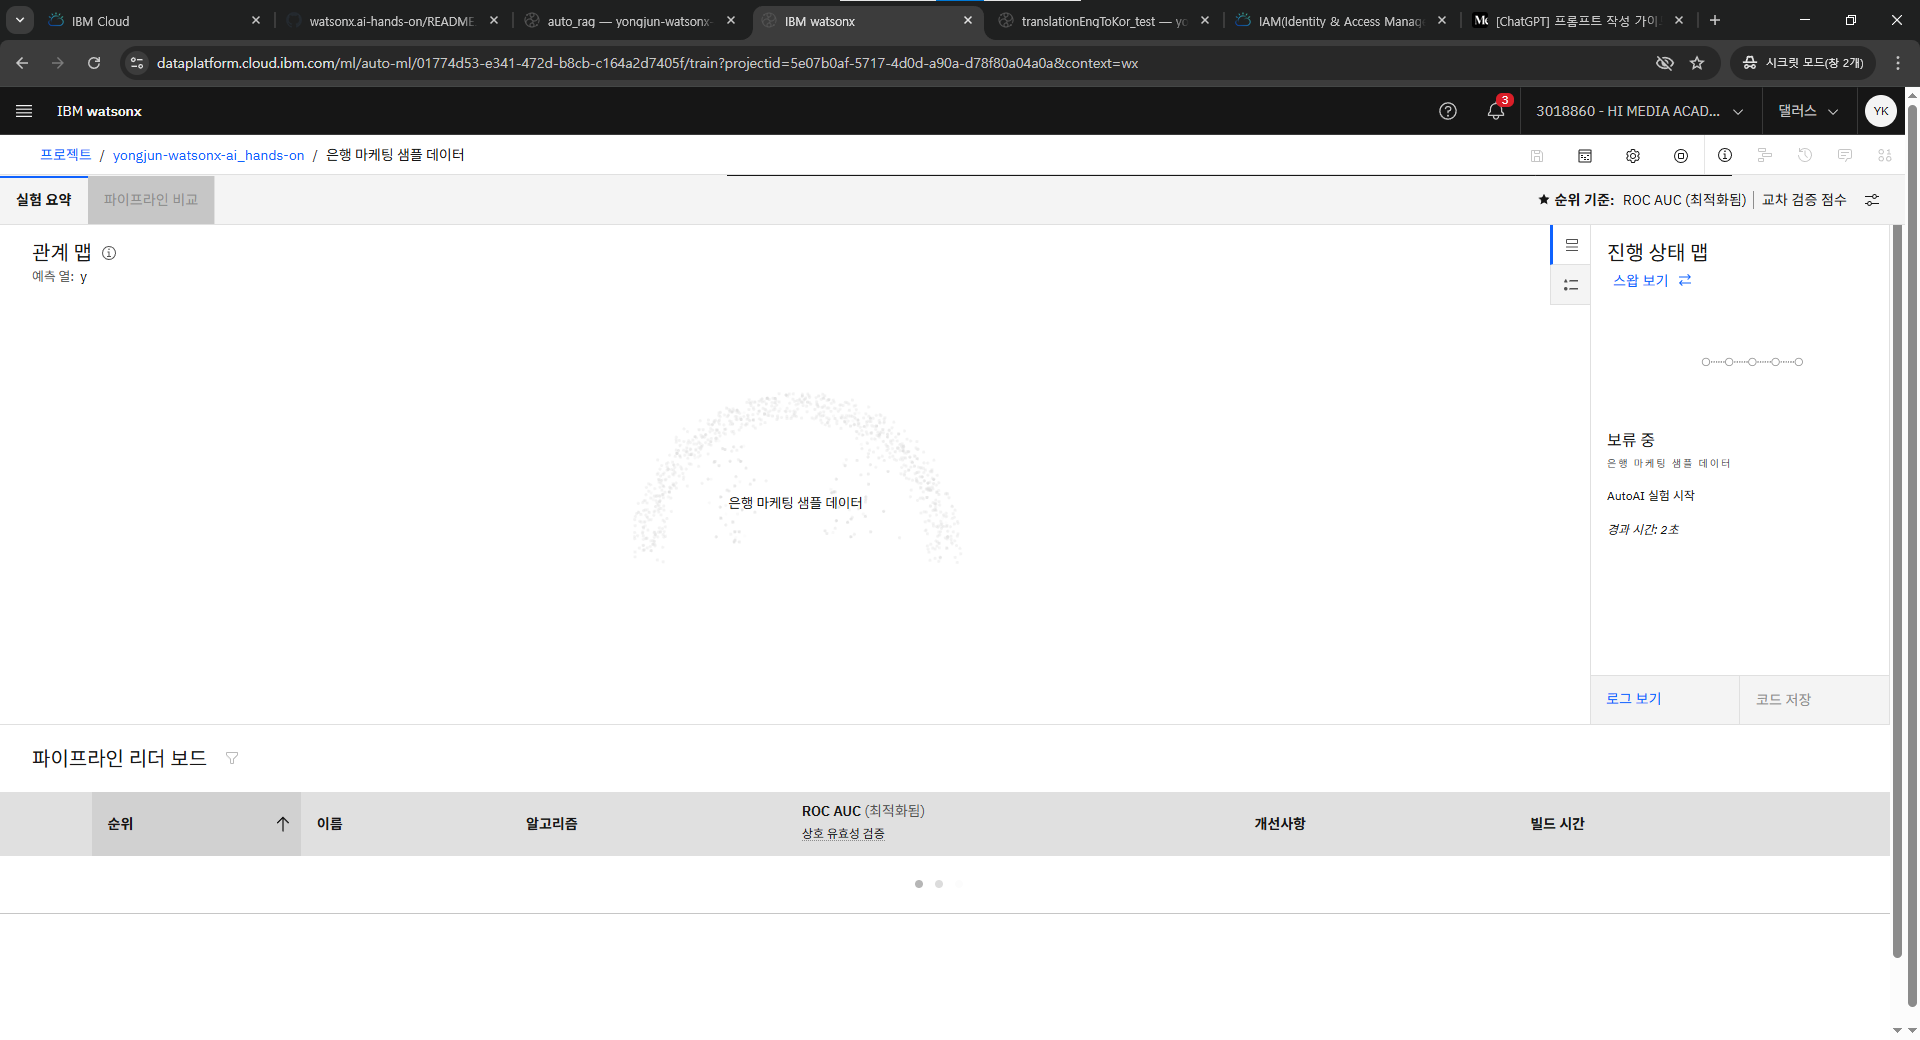Viewport: 1920px width, 1040px height.
Task: Select the 실험 요약 tab
Action: pyautogui.click(x=44, y=200)
